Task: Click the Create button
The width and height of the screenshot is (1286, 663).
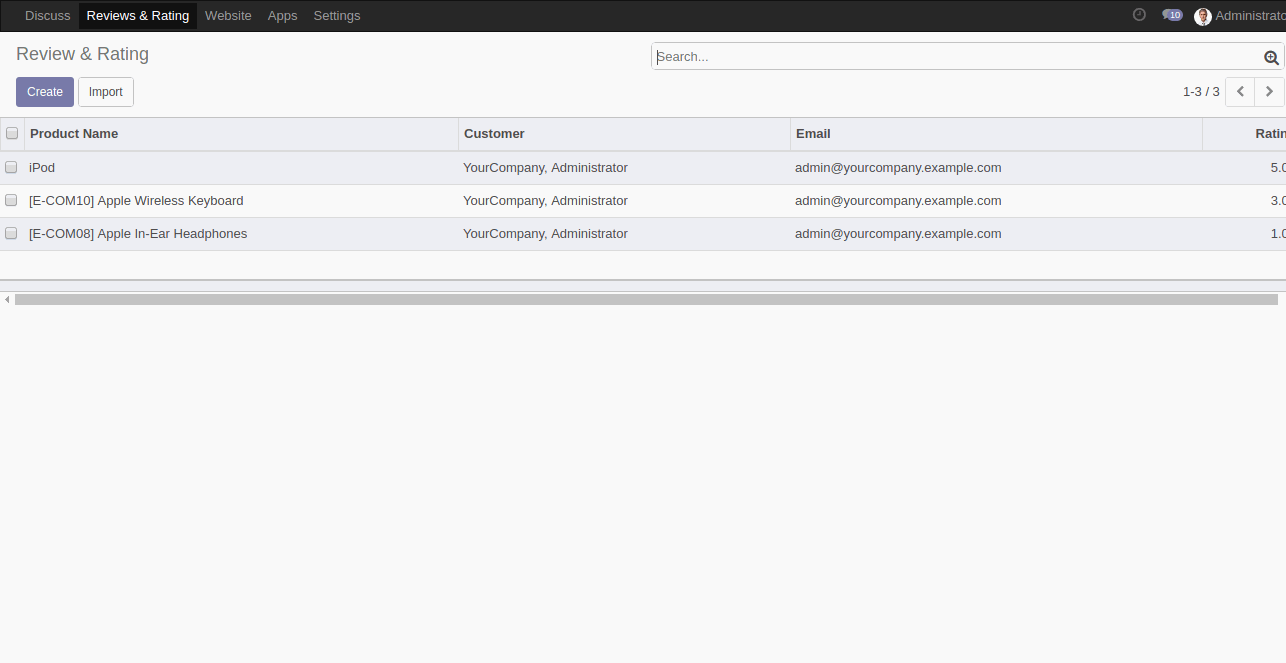Action: click(45, 92)
